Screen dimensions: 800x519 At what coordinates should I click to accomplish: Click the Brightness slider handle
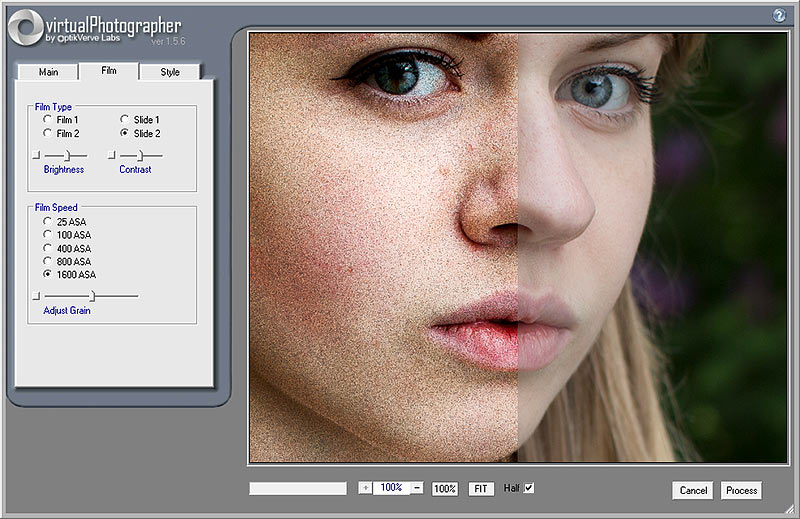tap(67, 155)
